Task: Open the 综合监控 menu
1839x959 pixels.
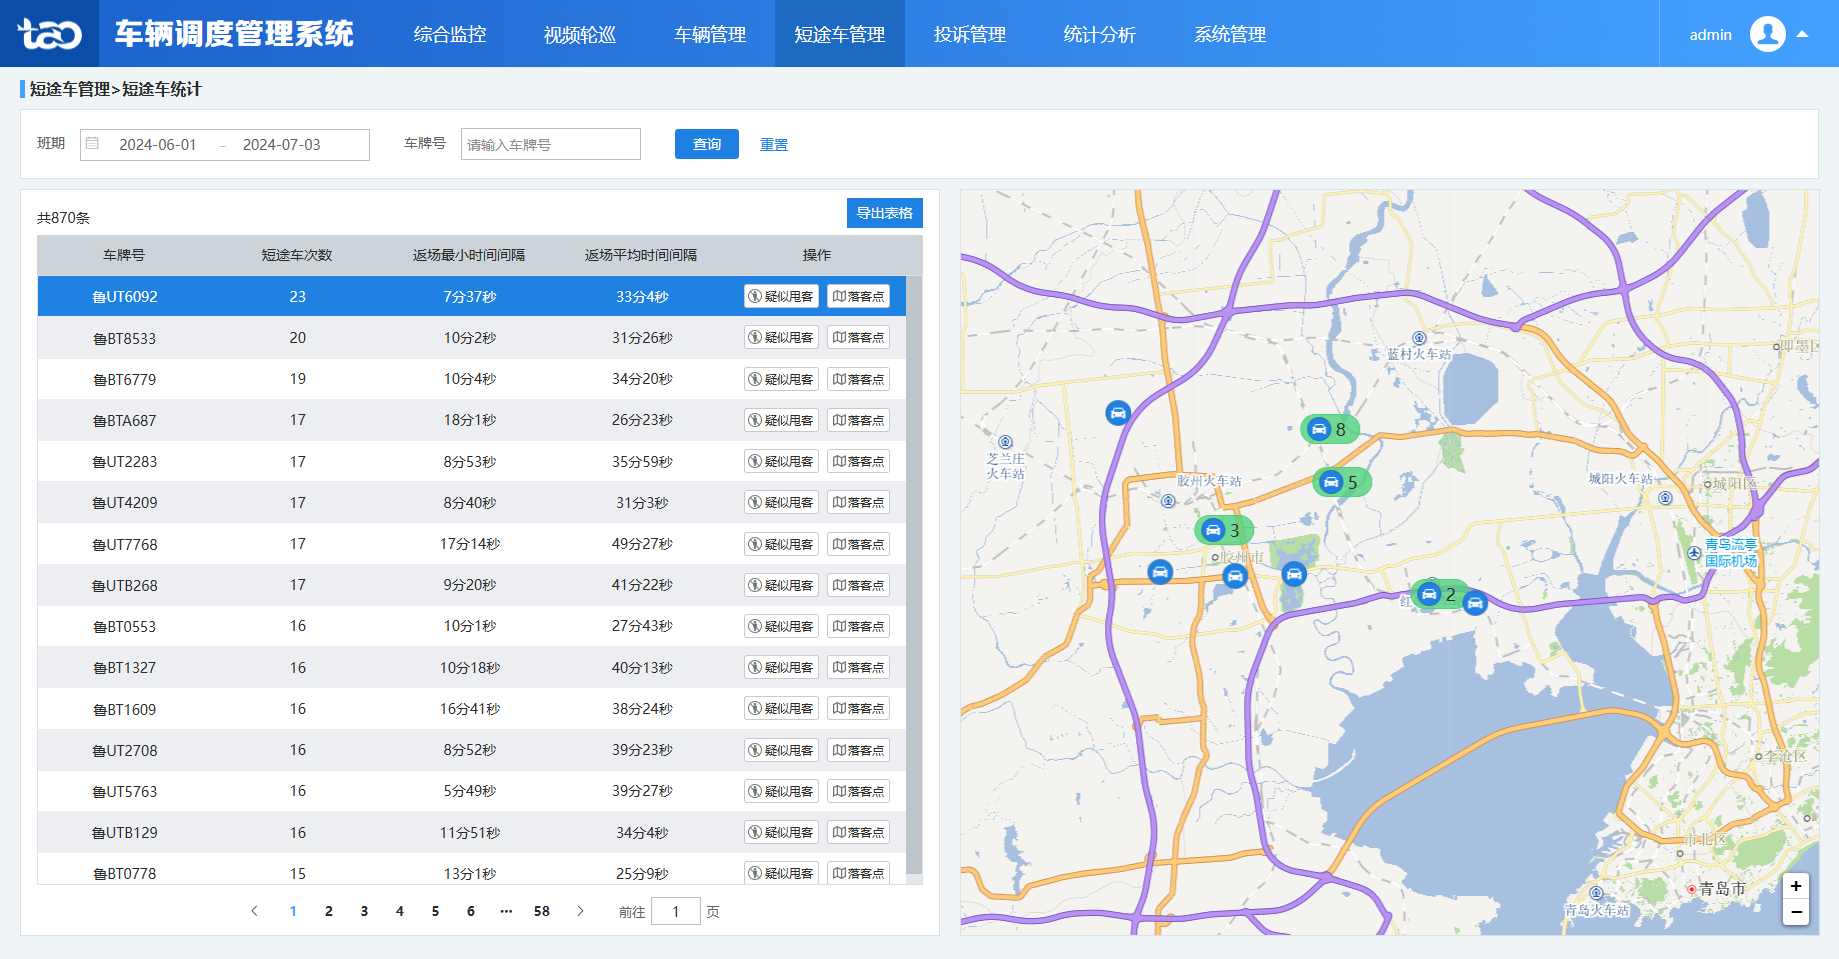Action: point(450,34)
